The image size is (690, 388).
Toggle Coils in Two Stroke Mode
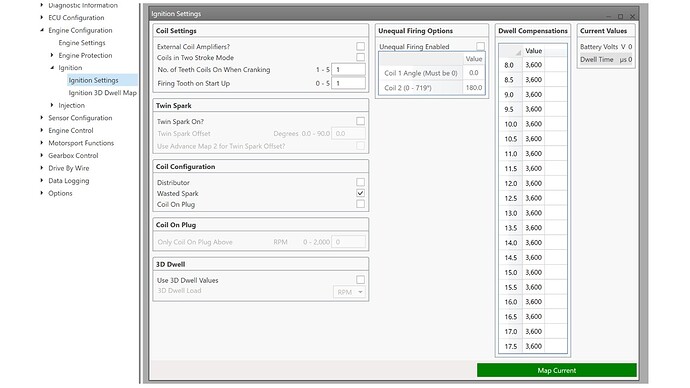360,57
